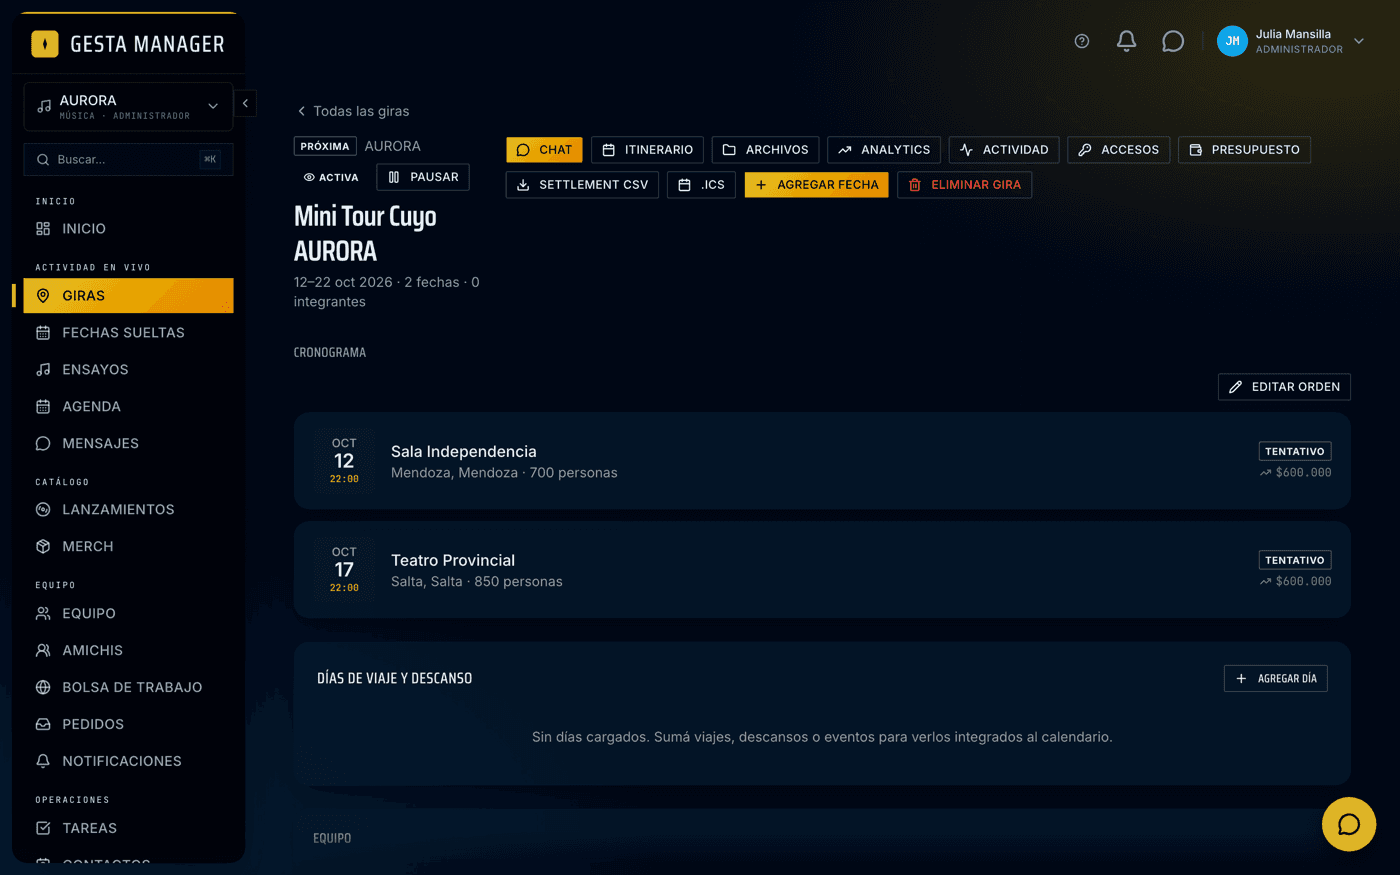Click the checkbox icon beside Tareas
Viewport: 1400px width, 875px height.
coord(43,829)
